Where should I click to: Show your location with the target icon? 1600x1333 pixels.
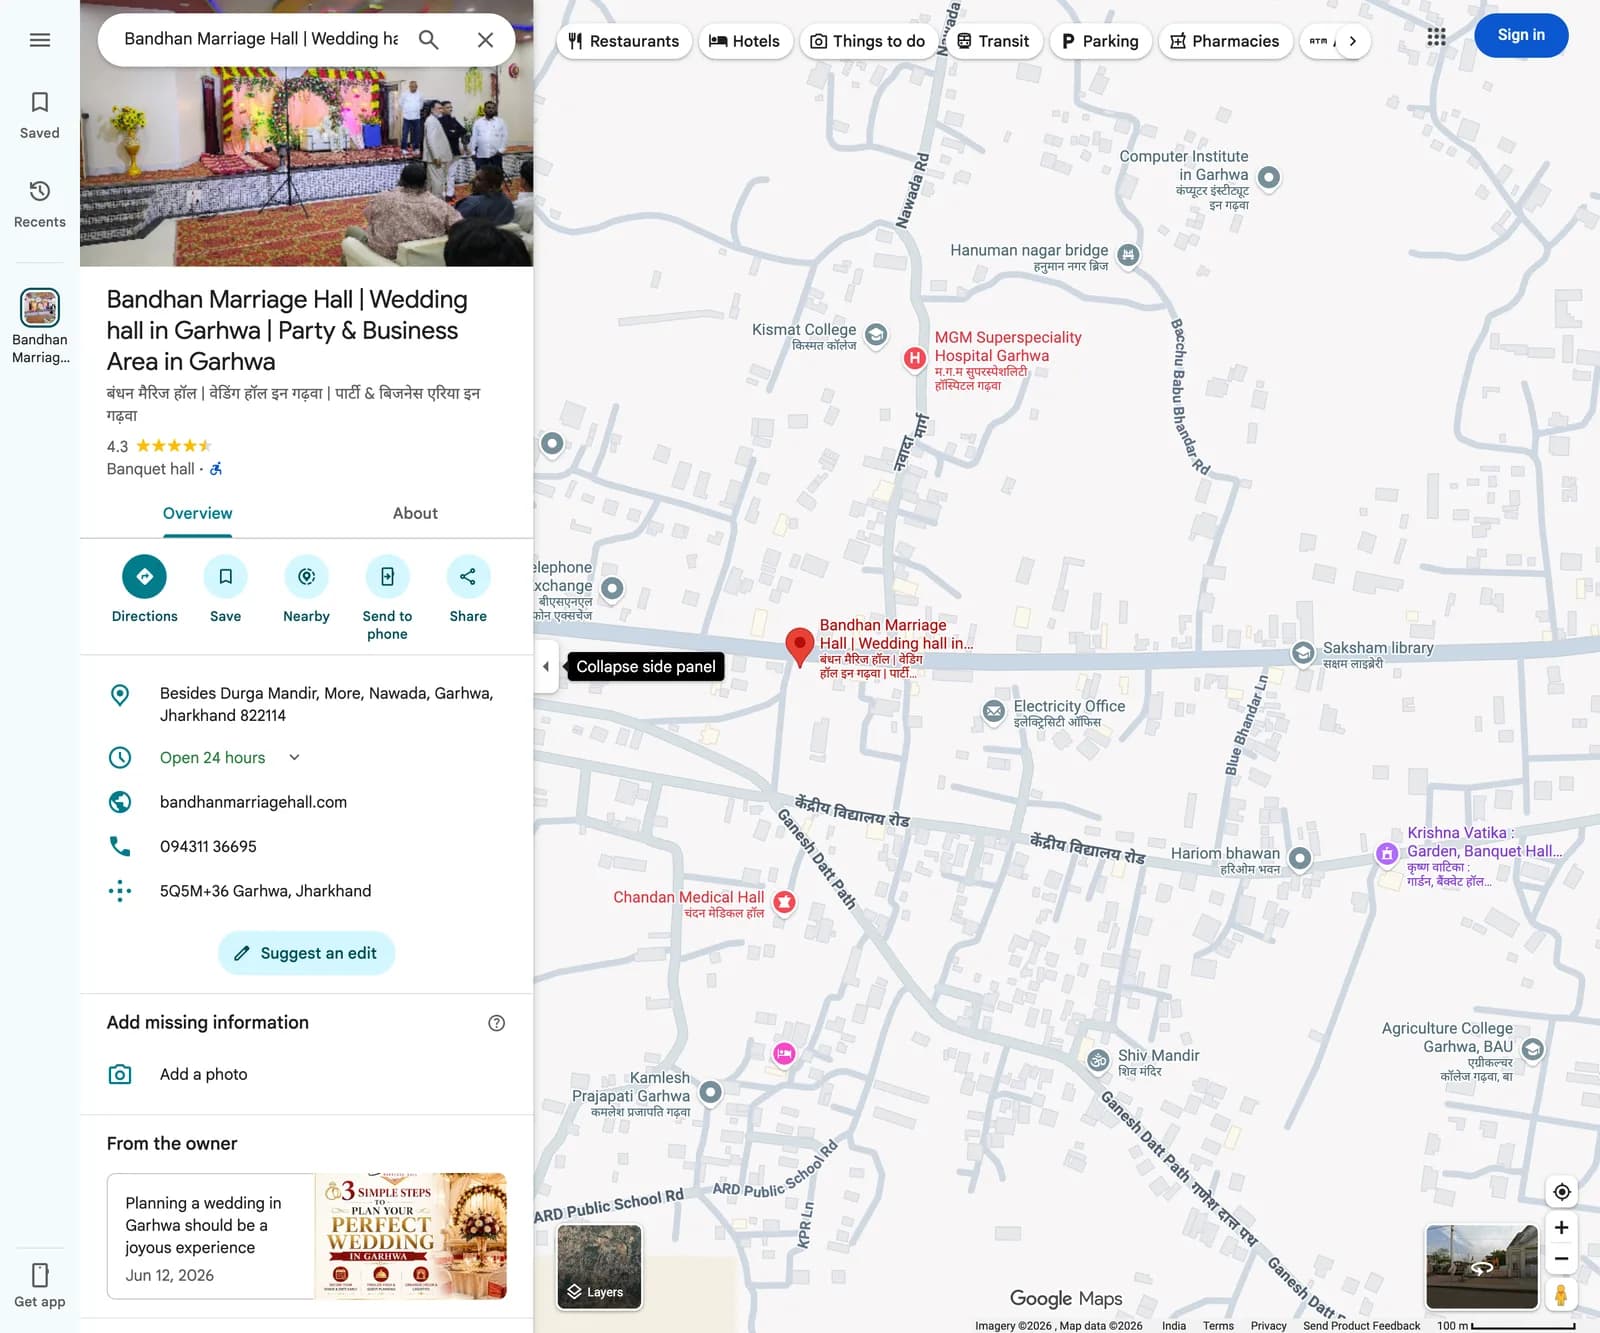[x=1561, y=1192]
